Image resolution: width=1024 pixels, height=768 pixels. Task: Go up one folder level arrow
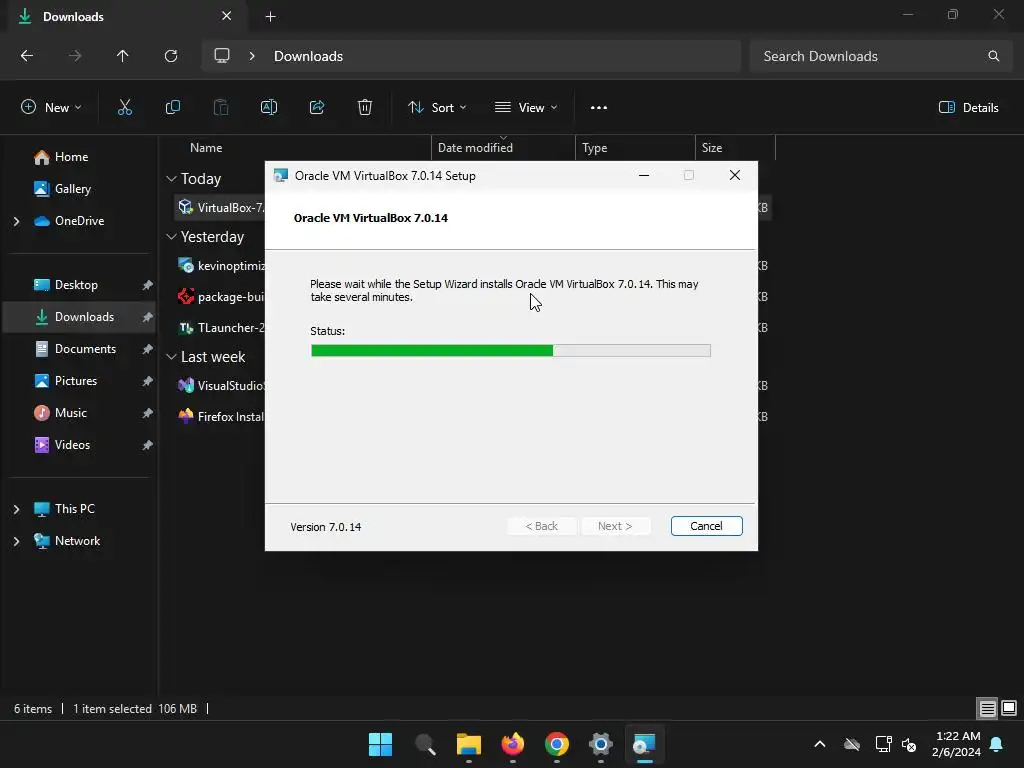pyautogui.click(x=123, y=56)
